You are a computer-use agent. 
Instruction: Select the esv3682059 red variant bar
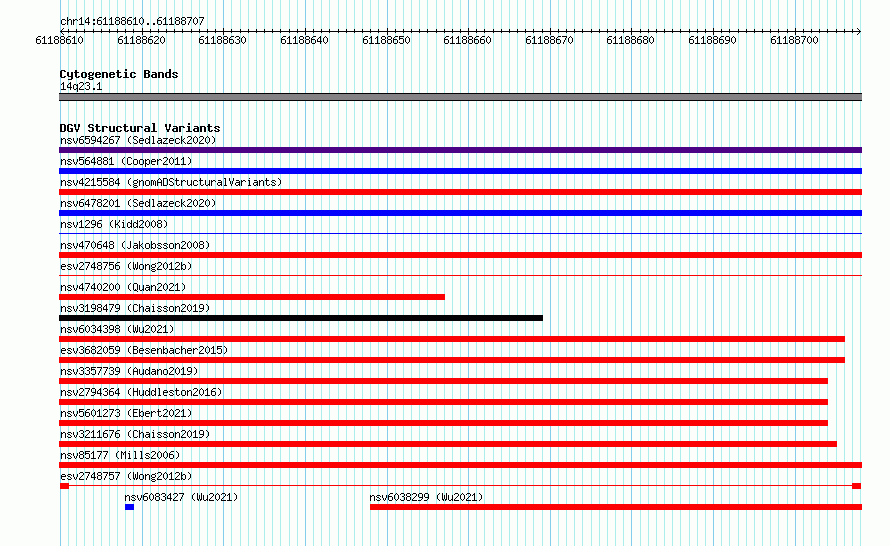tap(452, 360)
